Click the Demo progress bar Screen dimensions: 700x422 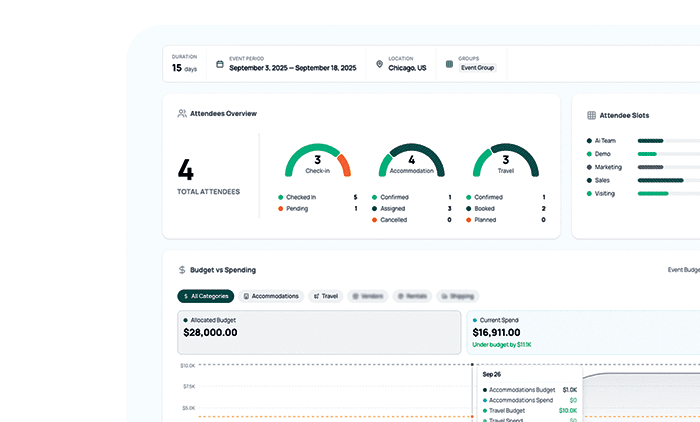click(x=669, y=154)
